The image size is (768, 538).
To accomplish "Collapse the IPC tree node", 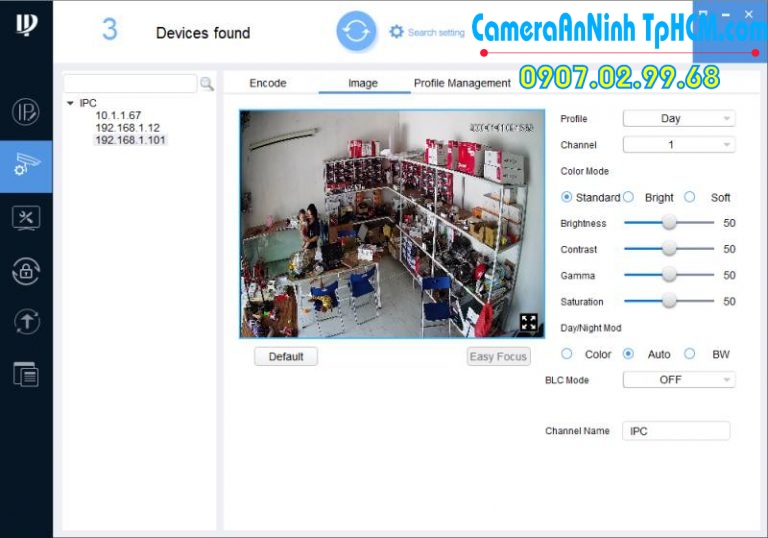I will [x=70, y=103].
